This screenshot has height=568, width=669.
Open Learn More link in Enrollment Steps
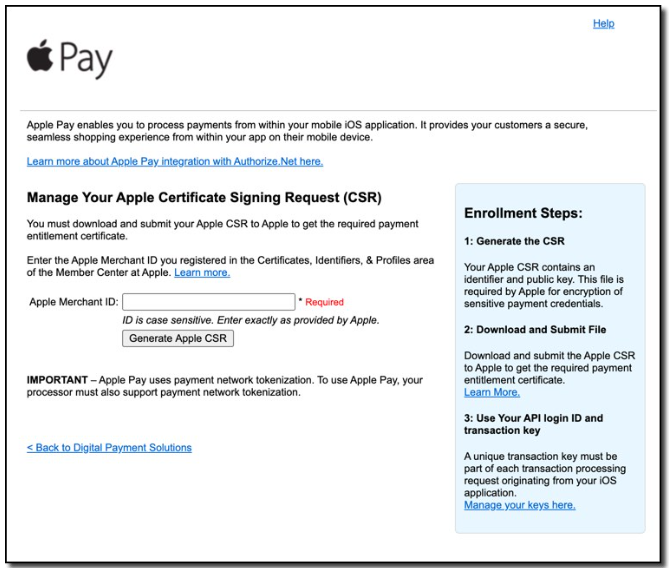492,392
